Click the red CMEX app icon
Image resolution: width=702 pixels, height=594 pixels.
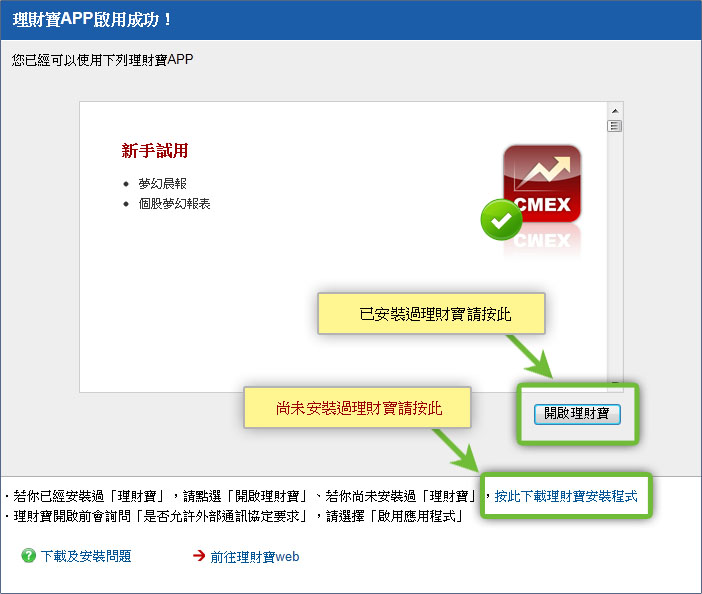542,184
